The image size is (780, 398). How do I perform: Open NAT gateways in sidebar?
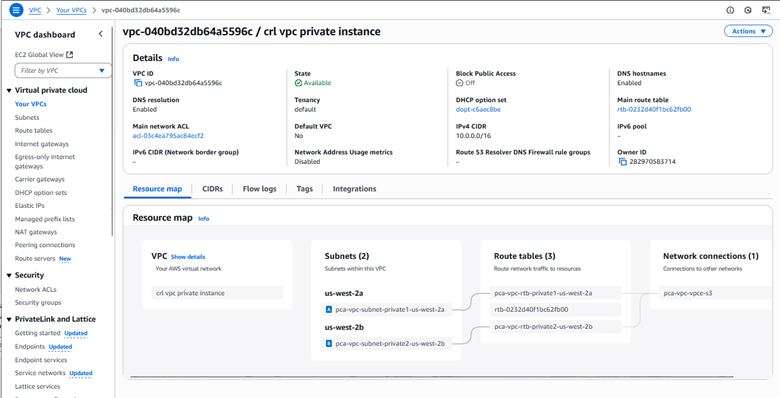(x=36, y=232)
